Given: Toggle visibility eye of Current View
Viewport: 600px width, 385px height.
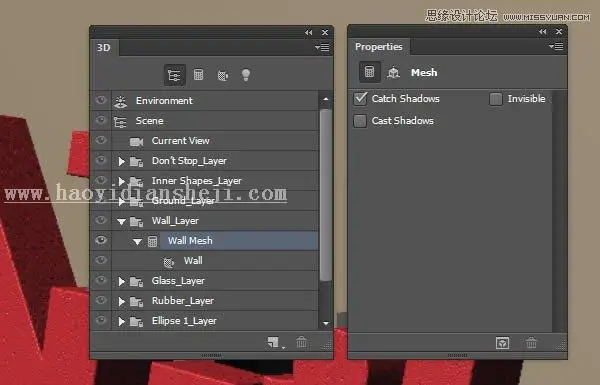Looking at the screenshot, I should pos(101,140).
